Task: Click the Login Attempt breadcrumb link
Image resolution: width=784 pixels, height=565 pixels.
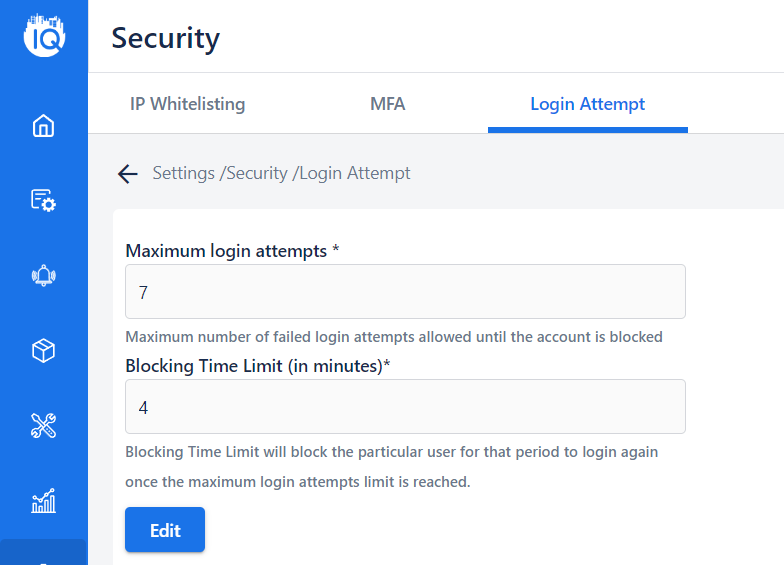Action: 354,173
